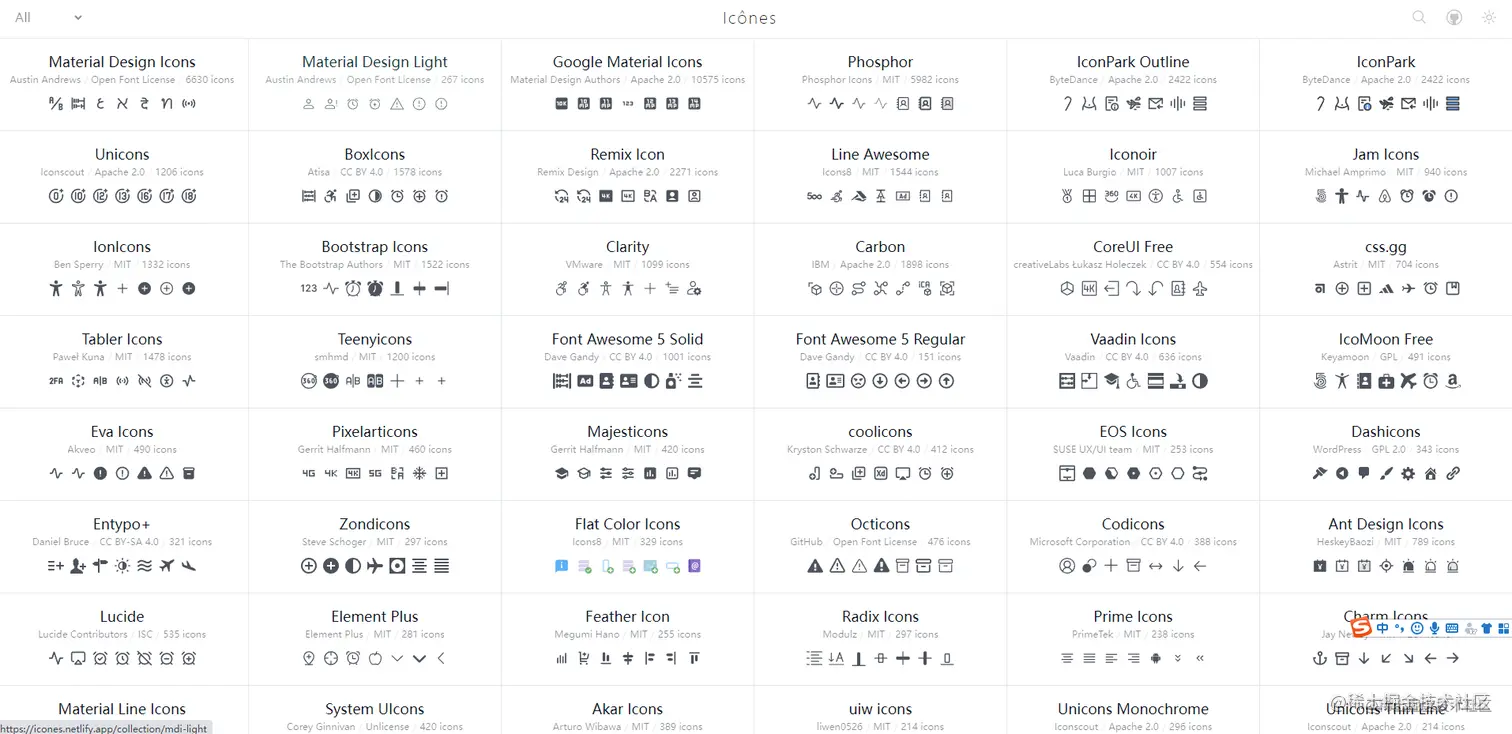Viewport: 1512px width, 734px height.
Task: Open the Octicons collection
Action: tap(880, 524)
